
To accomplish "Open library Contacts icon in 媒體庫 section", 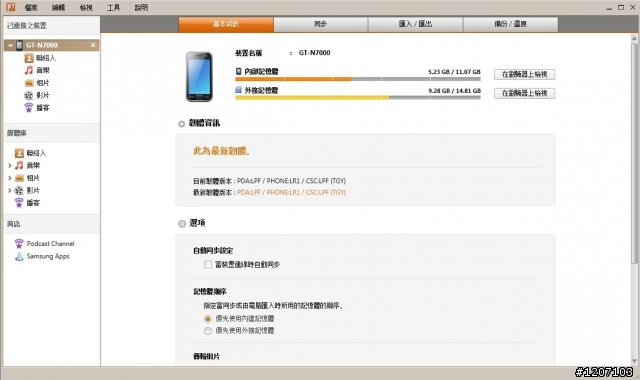I will (19, 153).
